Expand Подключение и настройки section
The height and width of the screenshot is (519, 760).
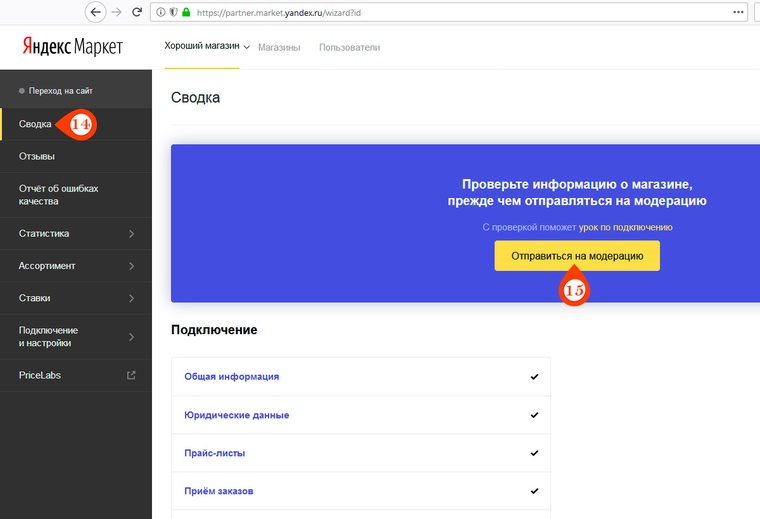pyautogui.click(x=131, y=337)
